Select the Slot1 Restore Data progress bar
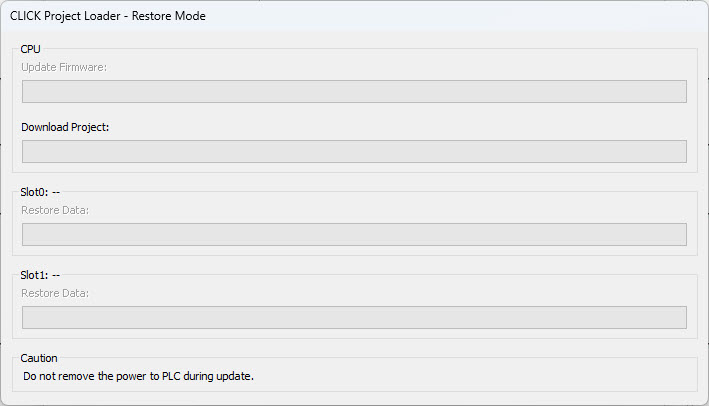The height and width of the screenshot is (406, 709). pos(354,317)
